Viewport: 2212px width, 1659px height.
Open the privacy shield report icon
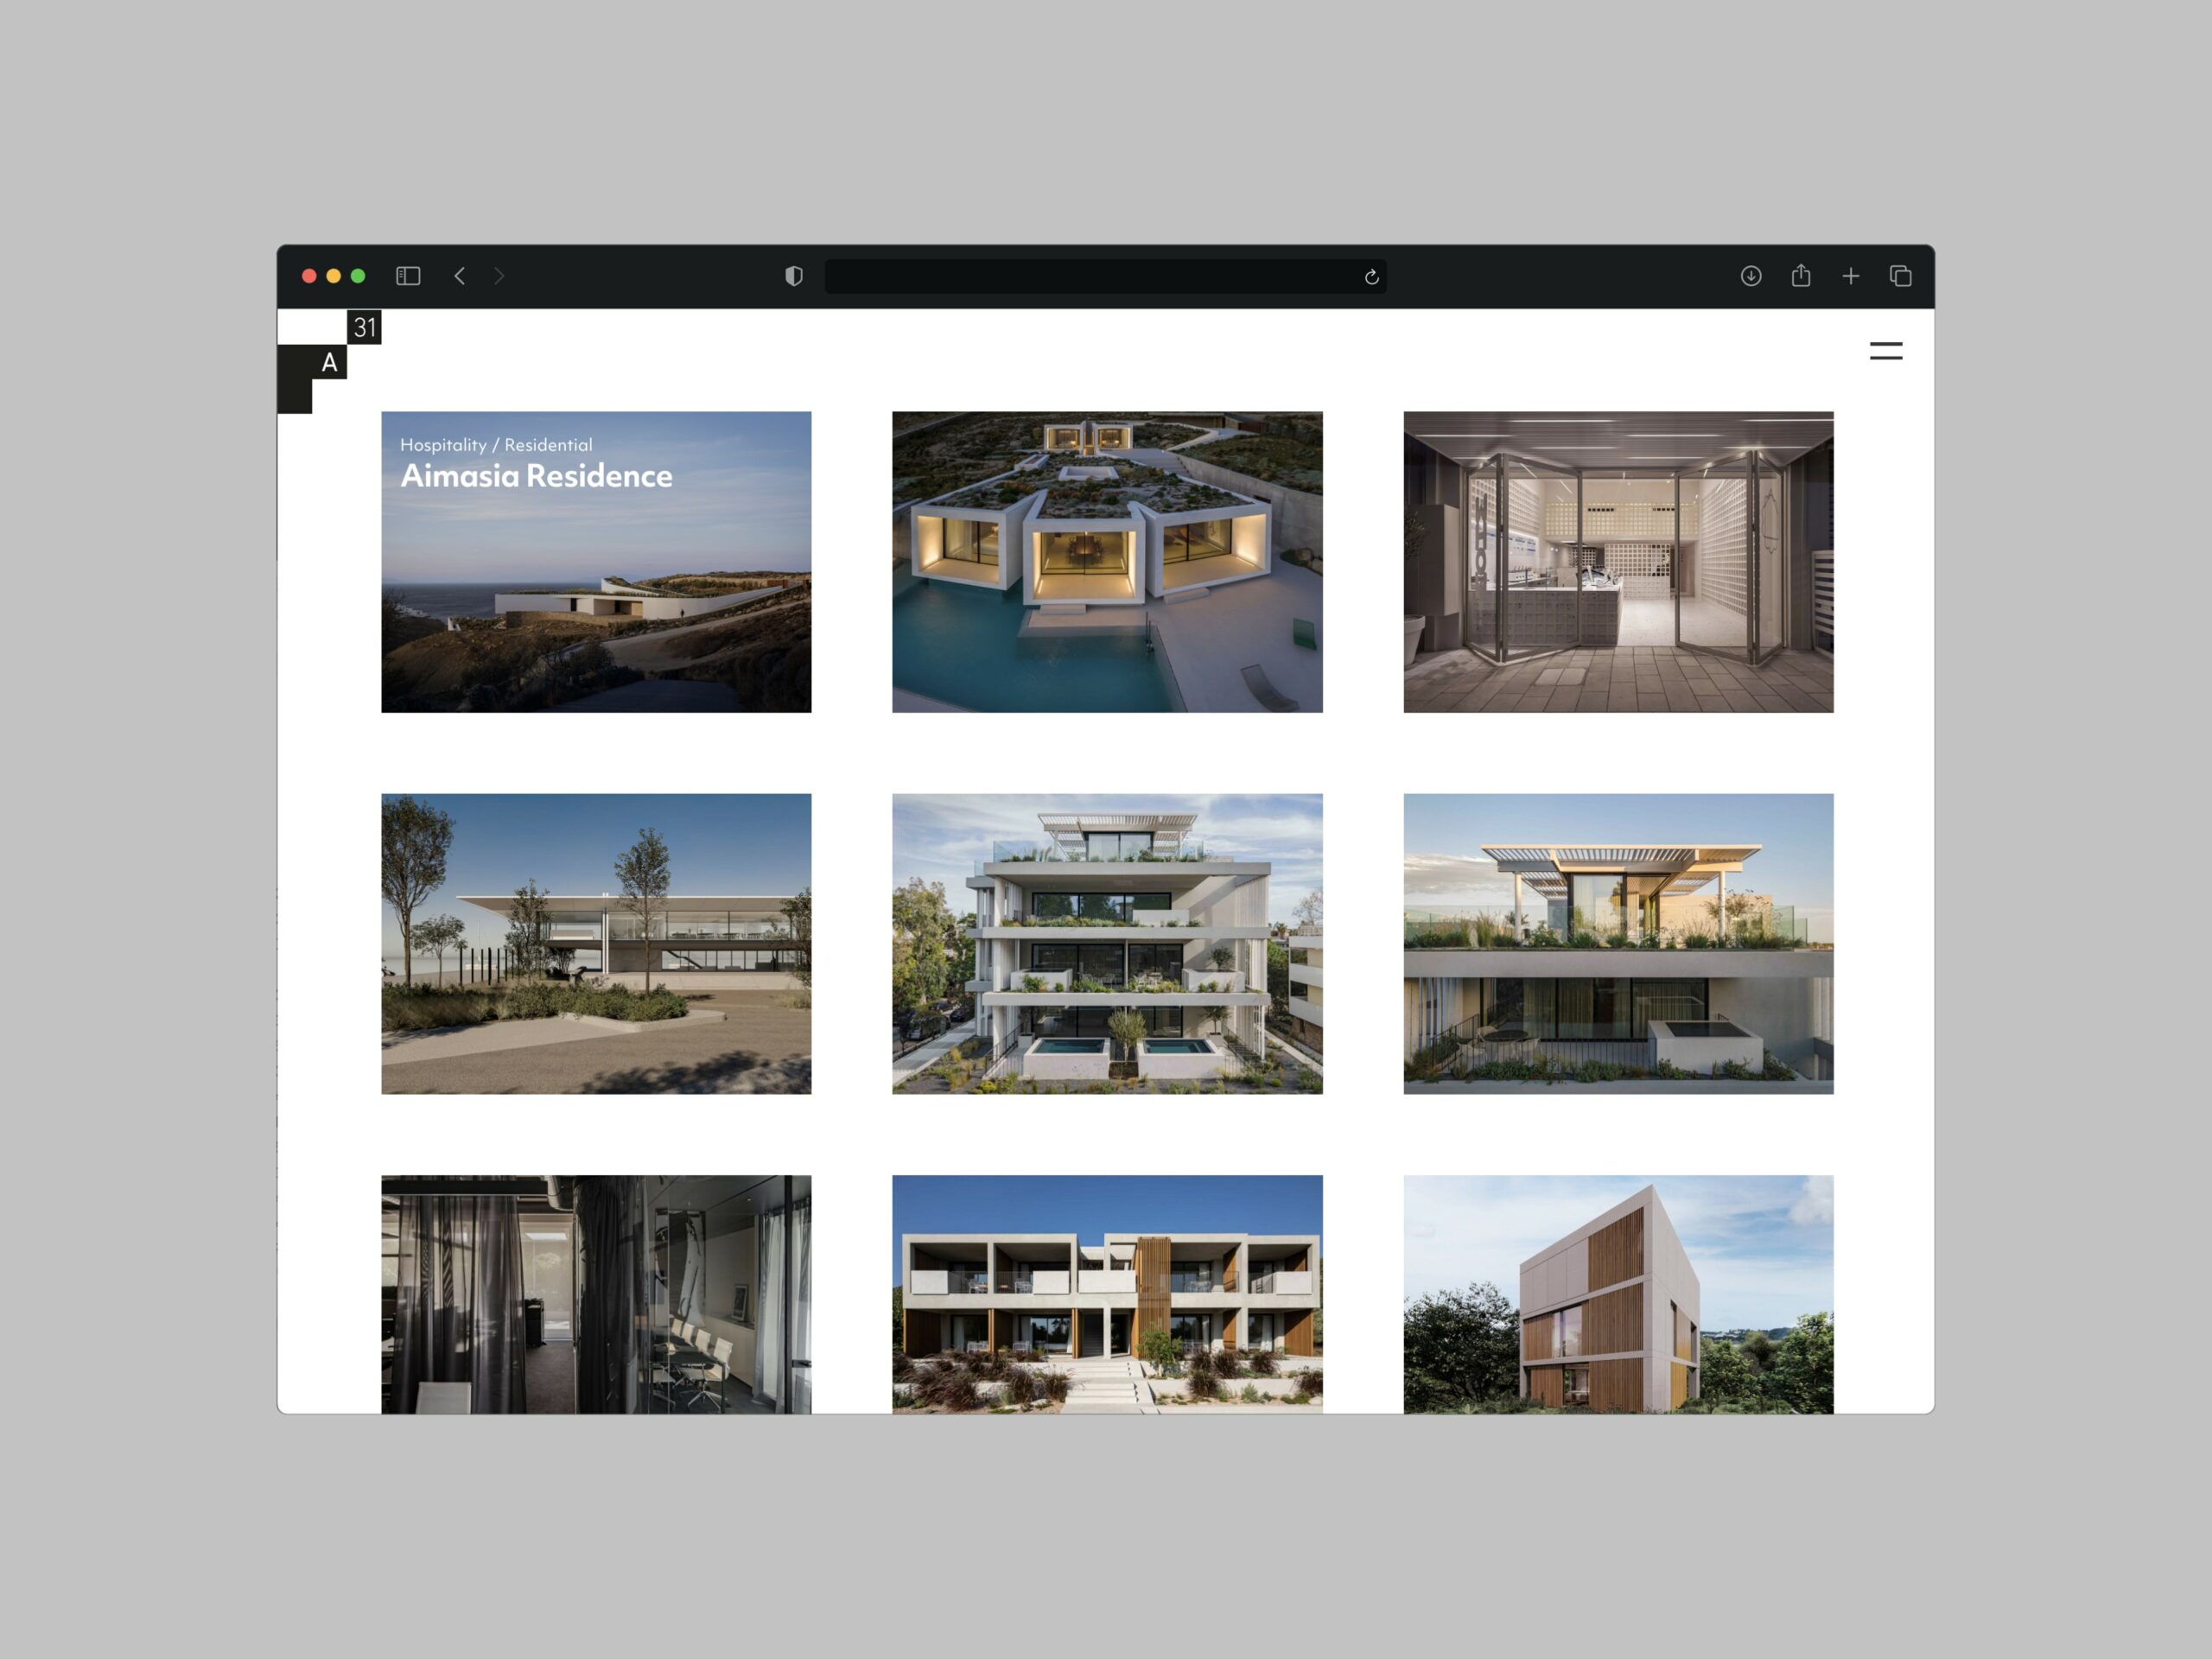click(x=794, y=276)
